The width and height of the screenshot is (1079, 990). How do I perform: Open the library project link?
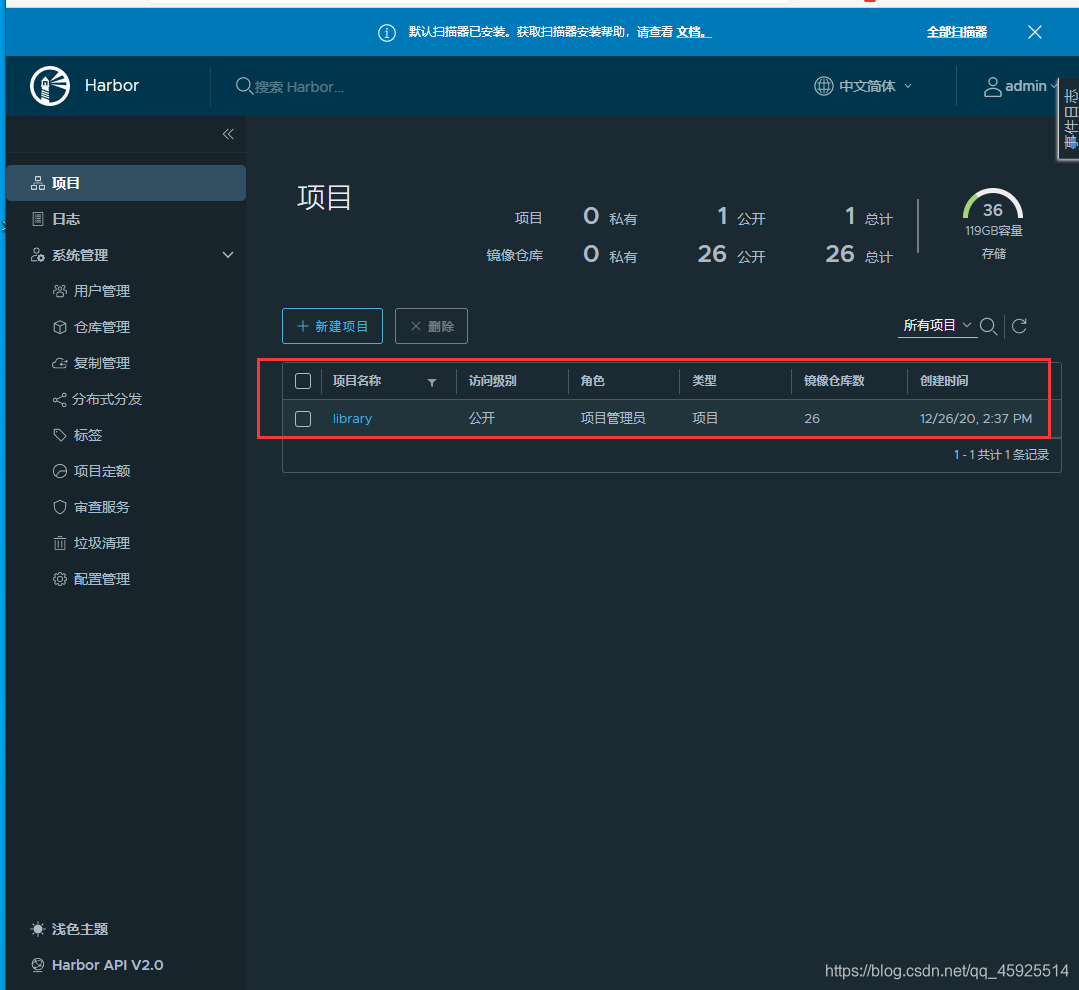pos(352,418)
